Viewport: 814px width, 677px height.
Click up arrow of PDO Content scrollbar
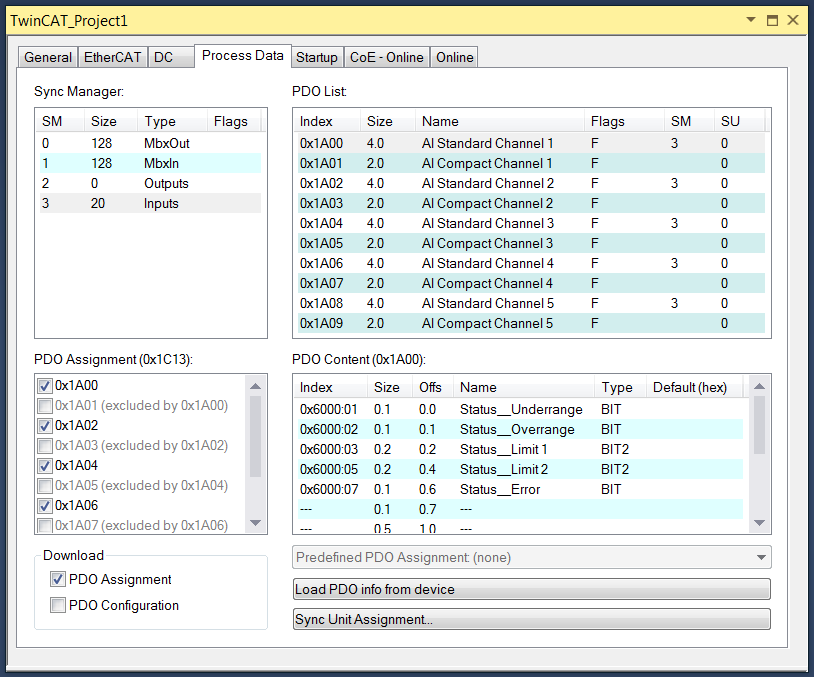[x=759, y=386]
